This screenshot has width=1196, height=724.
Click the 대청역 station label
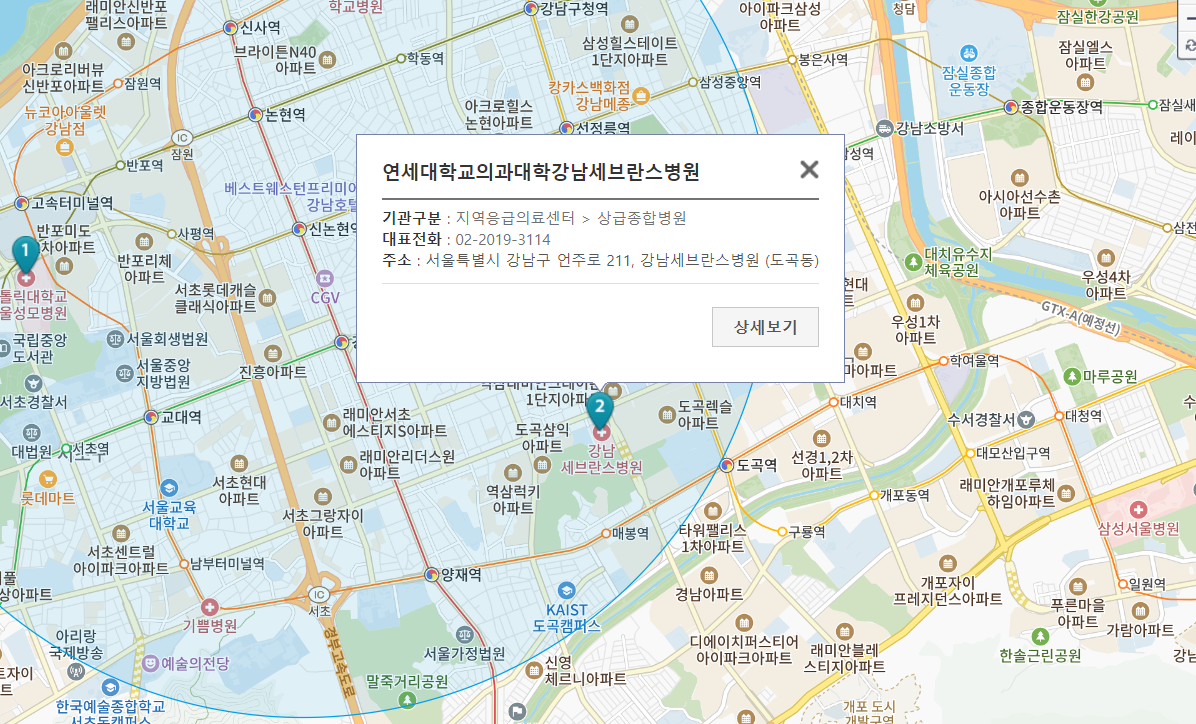click(1083, 416)
